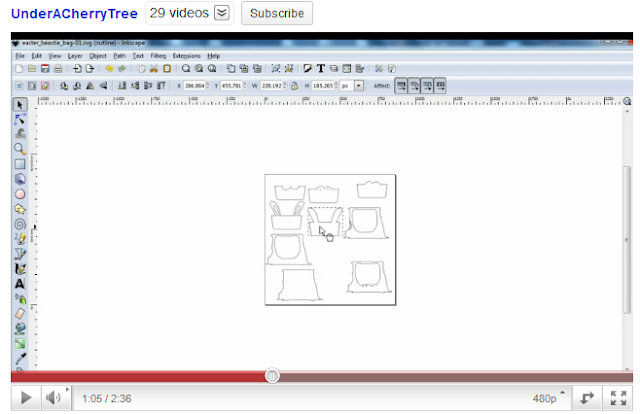Select the 3D Box tool
640x414 pixels.
(20, 179)
